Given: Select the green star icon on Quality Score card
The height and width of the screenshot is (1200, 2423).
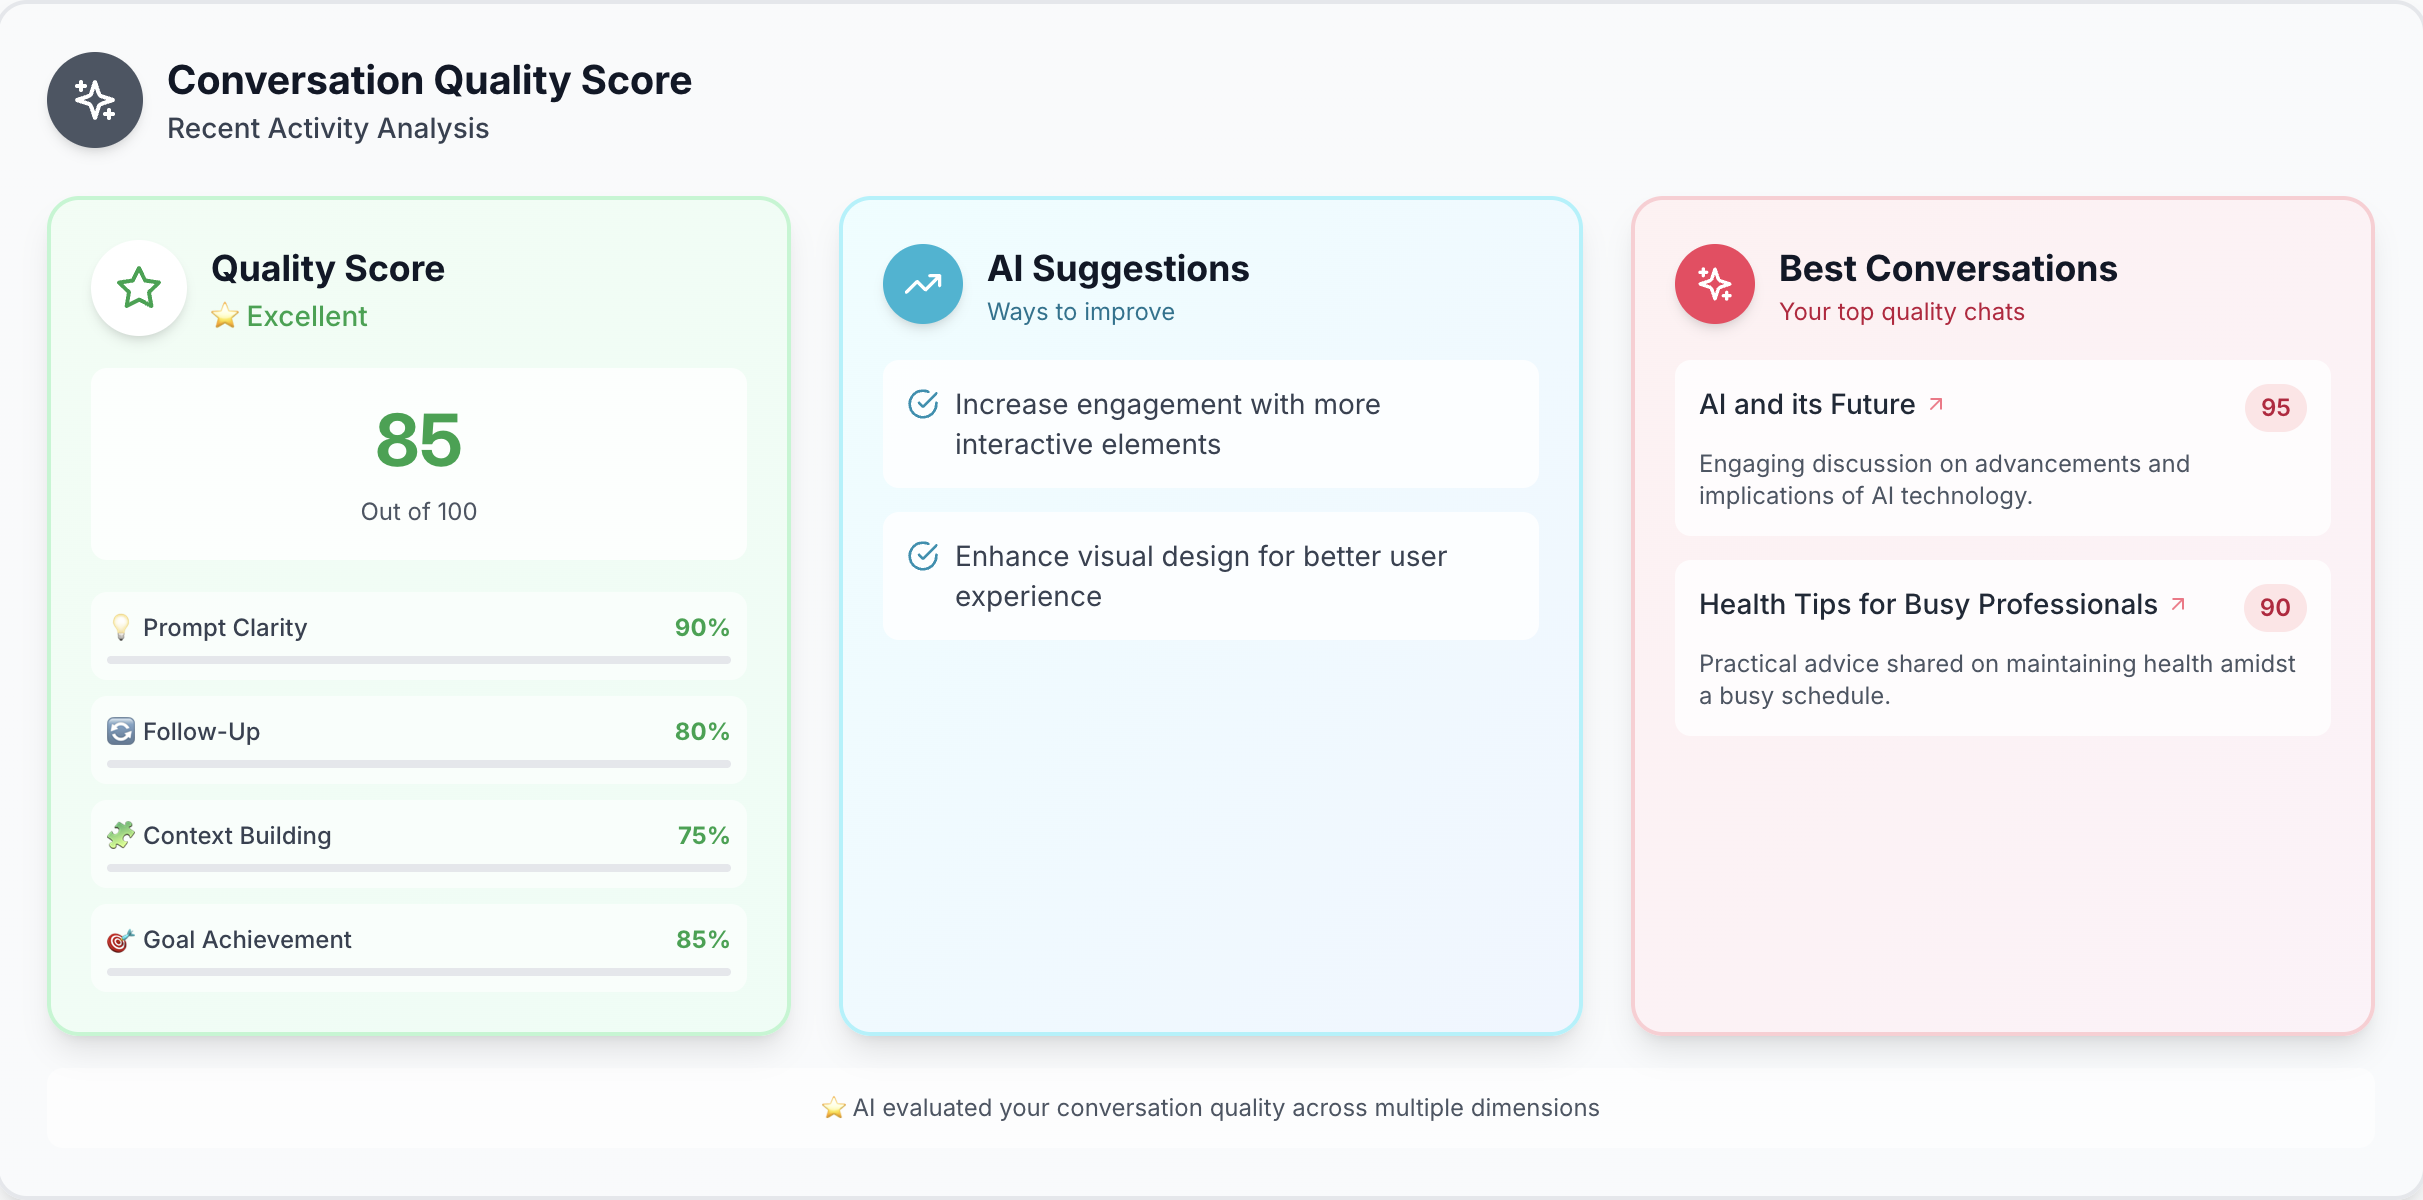Looking at the screenshot, I should 138,287.
